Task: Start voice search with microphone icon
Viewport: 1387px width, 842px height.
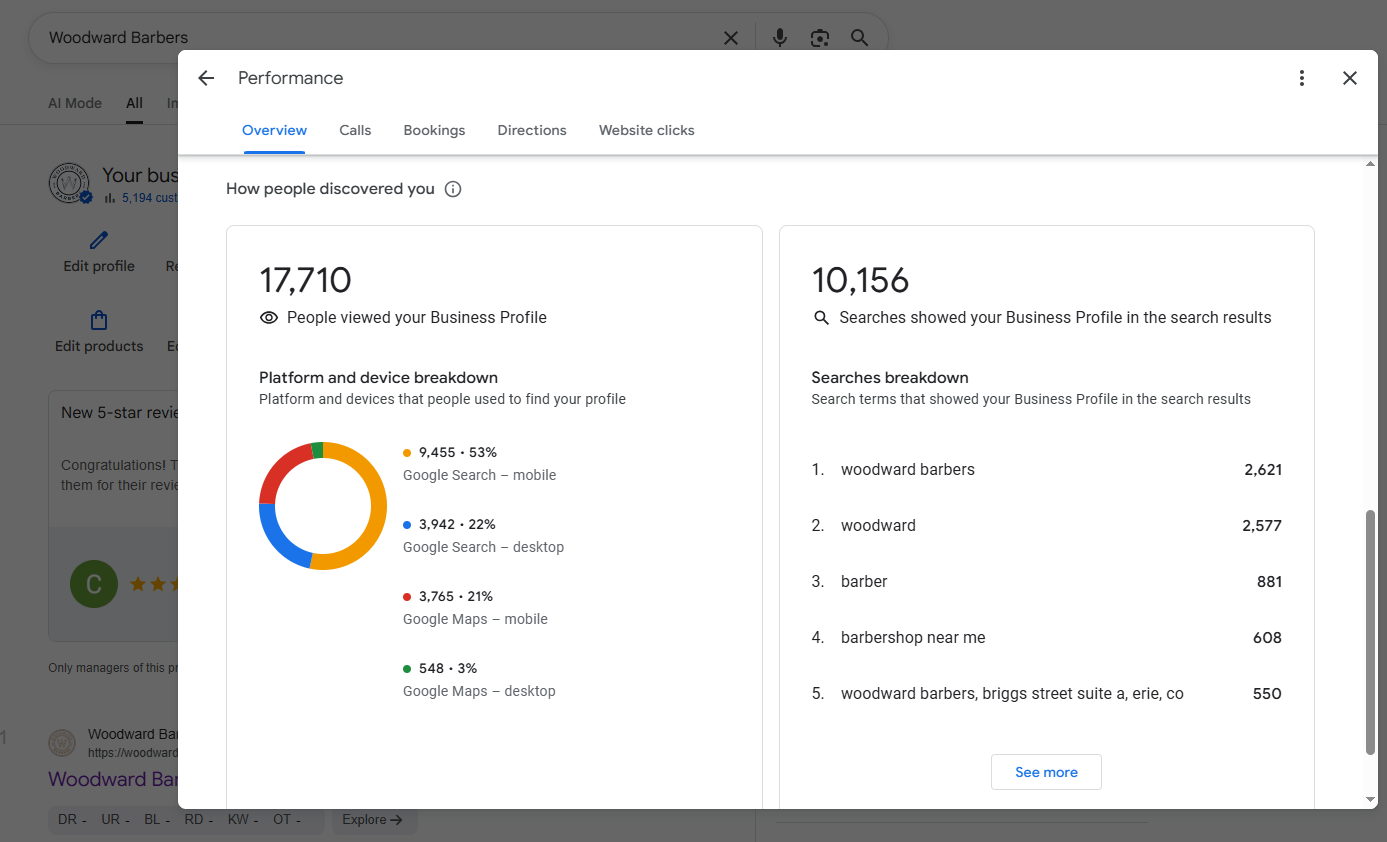Action: click(780, 38)
